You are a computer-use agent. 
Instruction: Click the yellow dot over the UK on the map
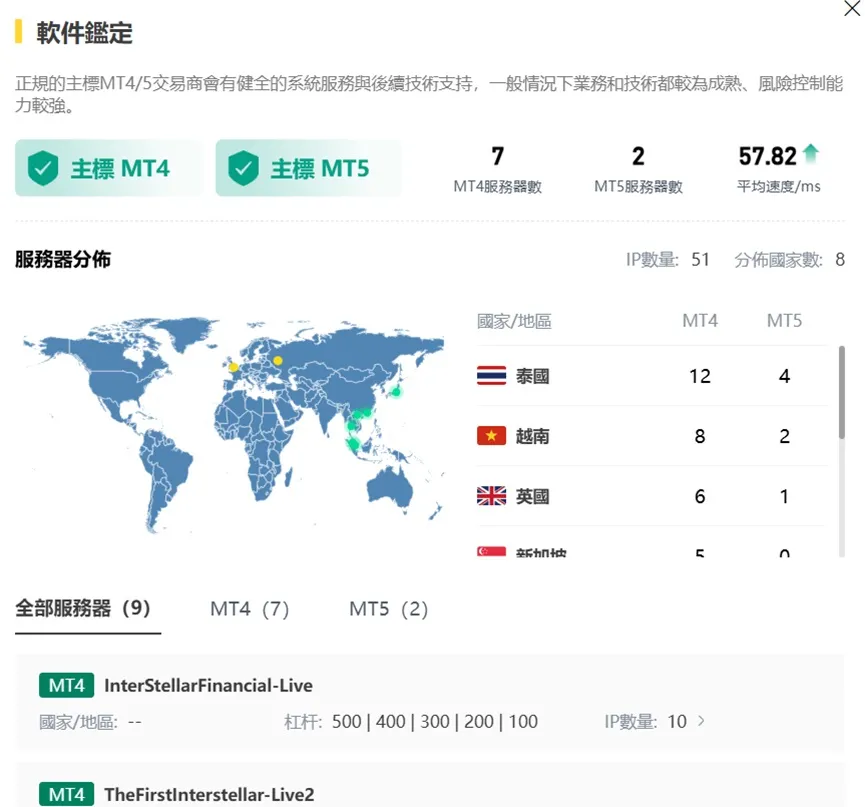click(x=233, y=367)
